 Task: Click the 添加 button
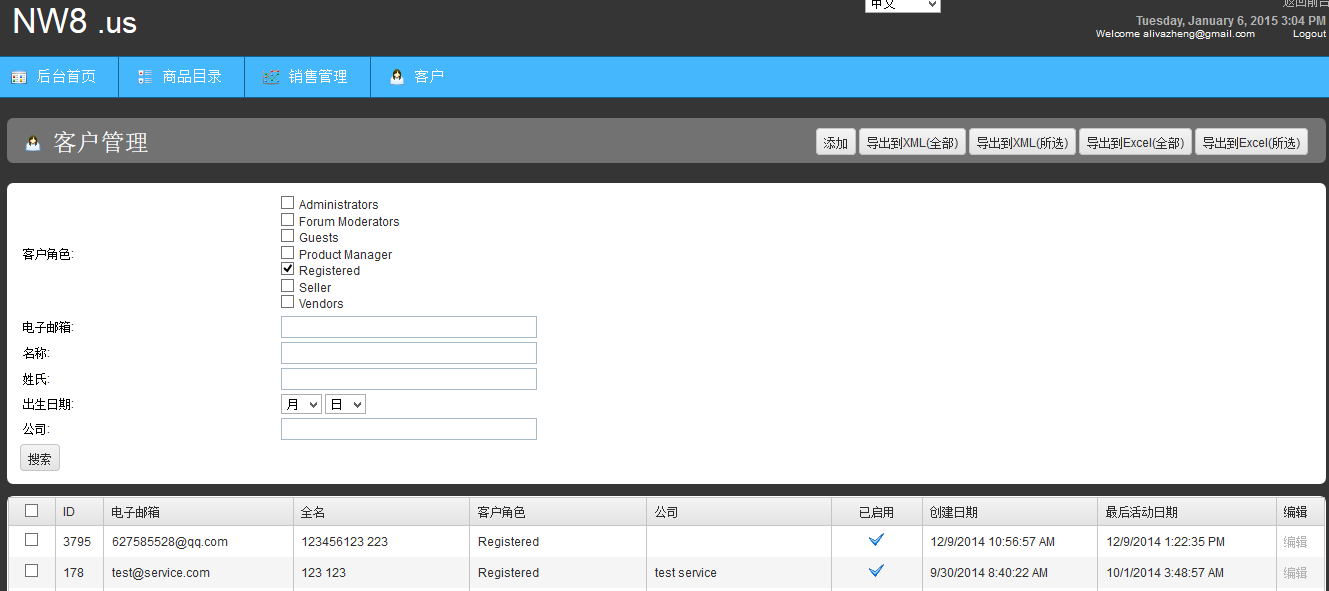click(x=835, y=143)
